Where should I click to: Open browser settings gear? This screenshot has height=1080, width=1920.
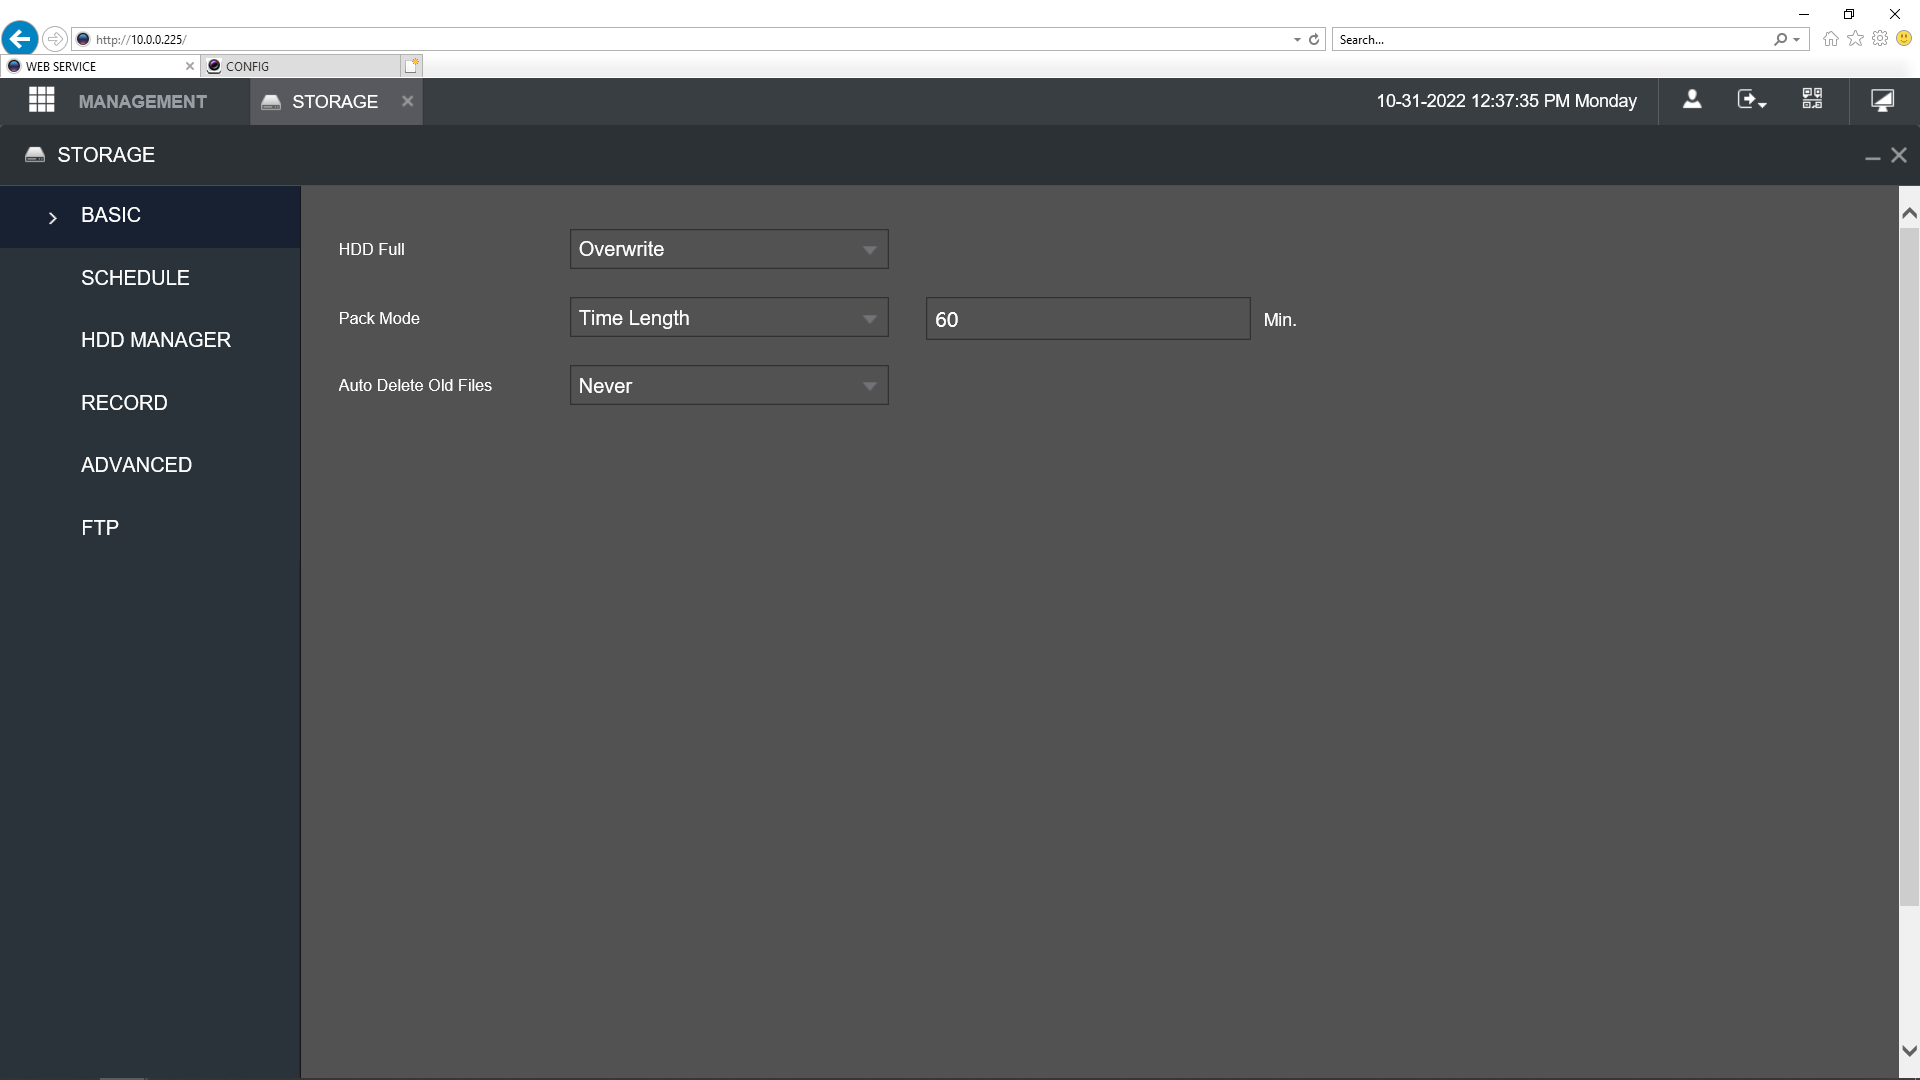pos(1880,38)
